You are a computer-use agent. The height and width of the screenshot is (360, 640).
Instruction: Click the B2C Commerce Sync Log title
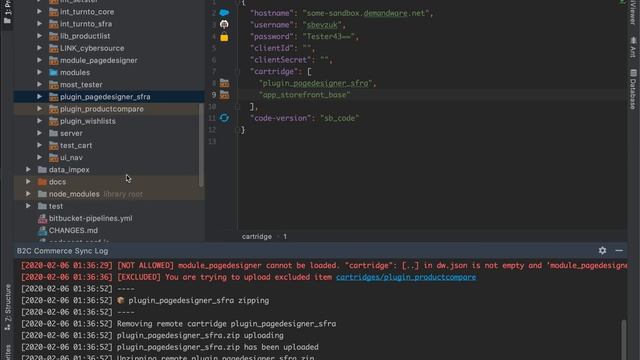click(x=62, y=251)
